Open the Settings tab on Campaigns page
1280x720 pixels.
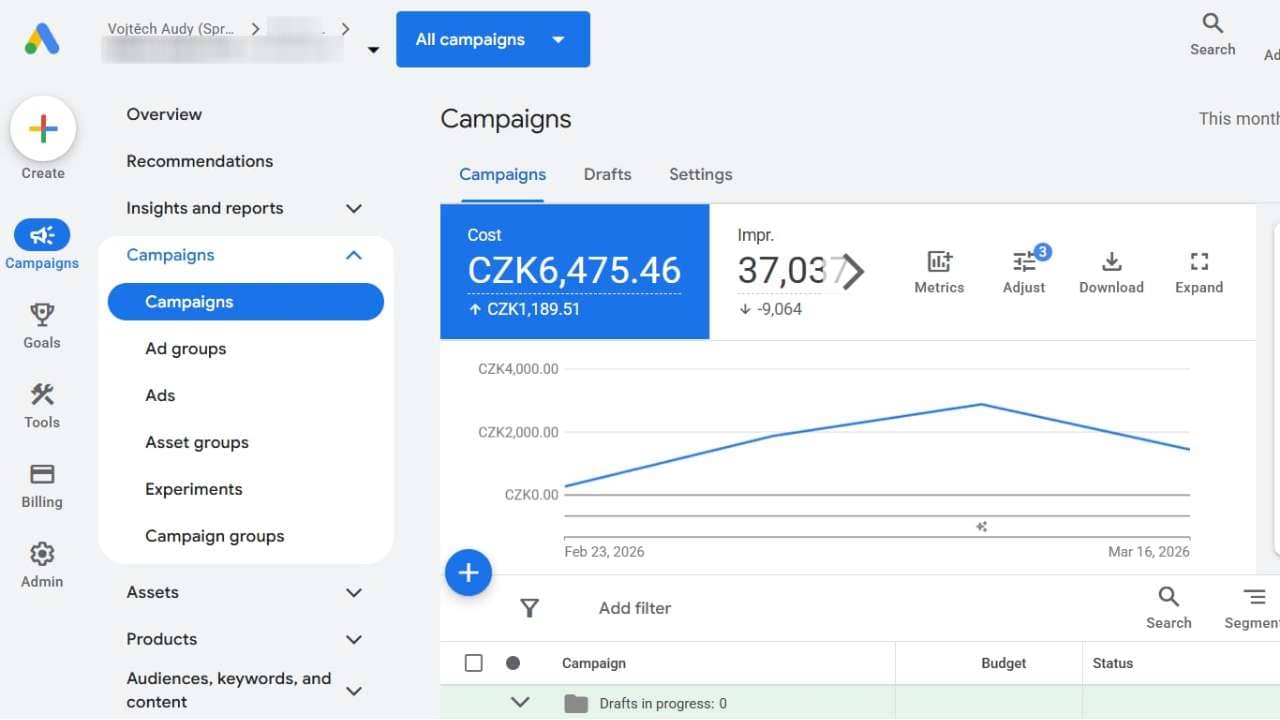700,174
